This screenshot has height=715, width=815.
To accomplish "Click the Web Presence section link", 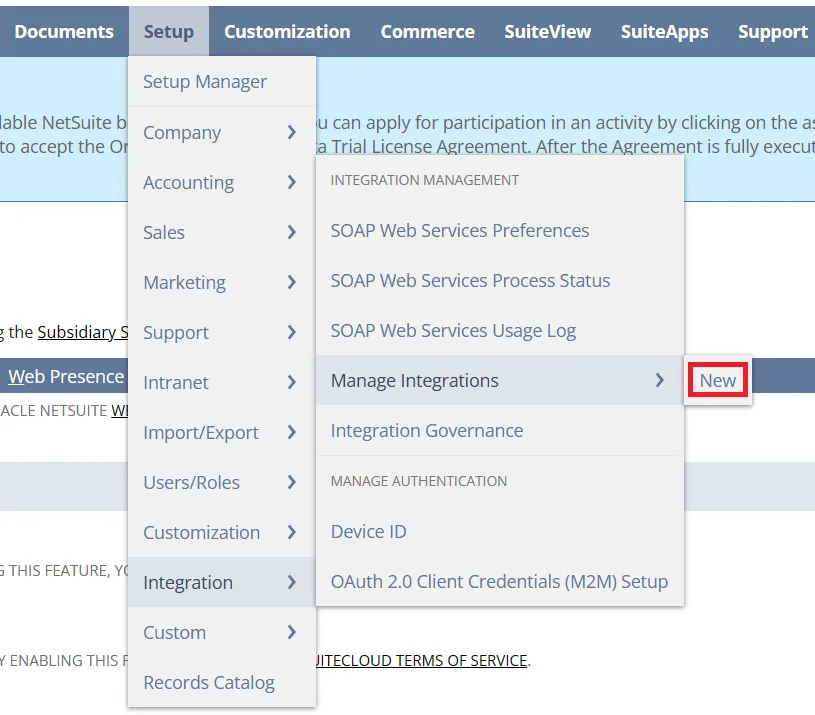I will click(66, 376).
